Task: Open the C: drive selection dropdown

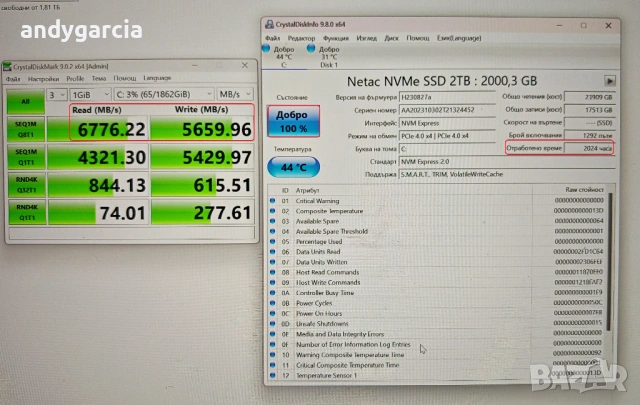Action: click(164, 94)
